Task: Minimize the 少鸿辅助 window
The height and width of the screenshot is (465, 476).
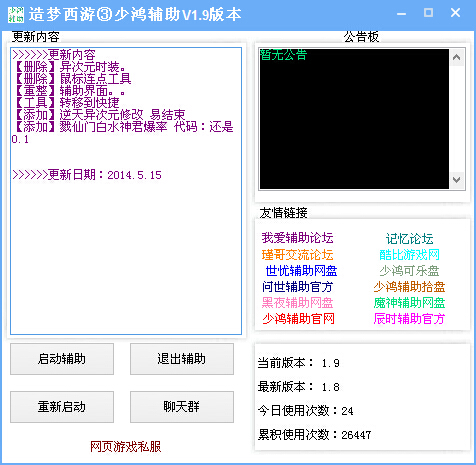Action: [402, 14]
